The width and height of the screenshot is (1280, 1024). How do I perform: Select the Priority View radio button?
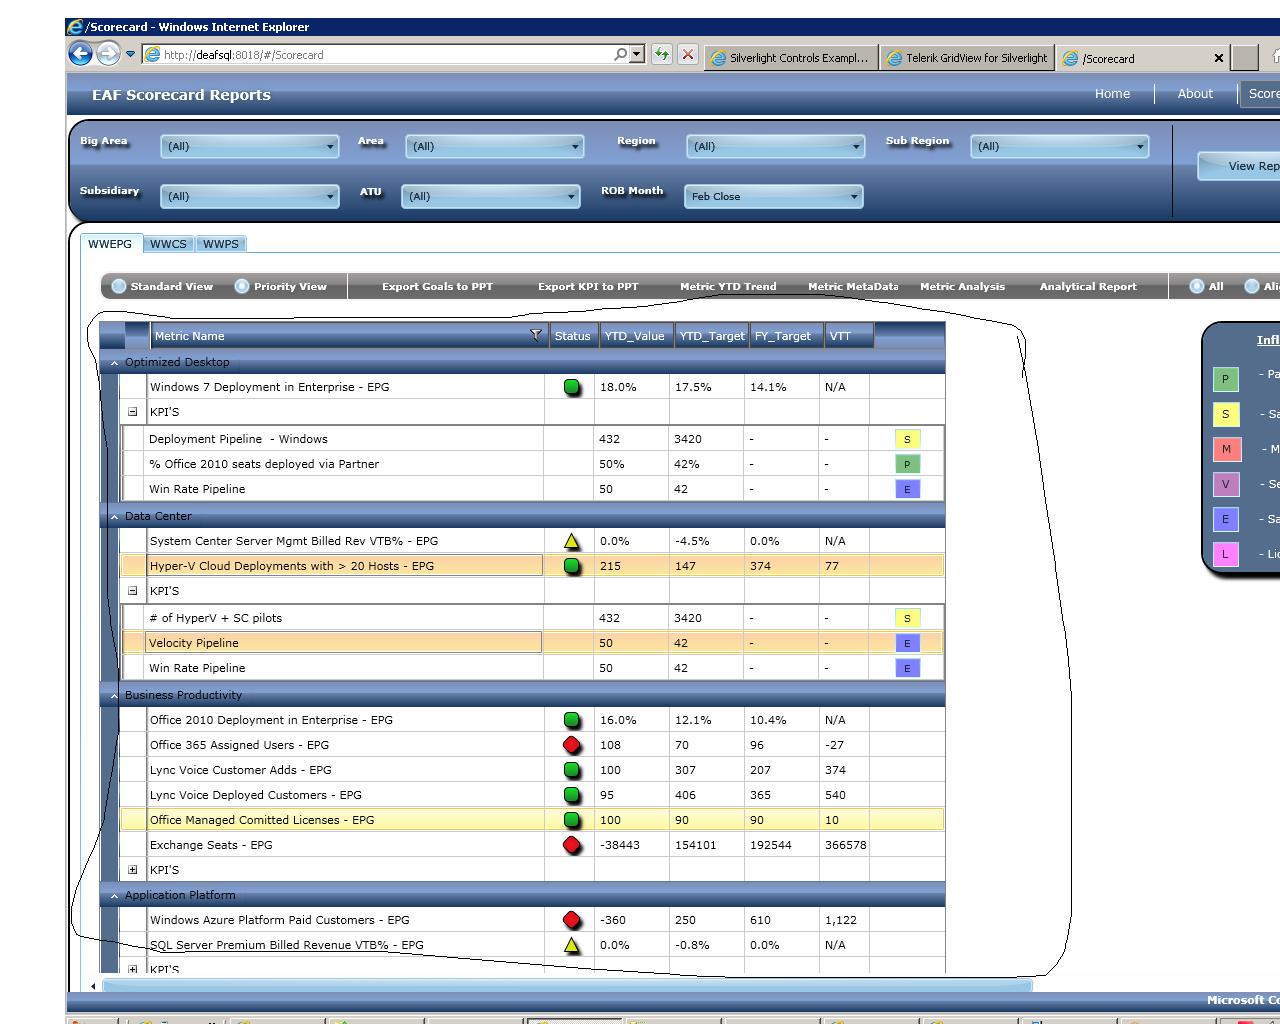[x=242, y=286]
